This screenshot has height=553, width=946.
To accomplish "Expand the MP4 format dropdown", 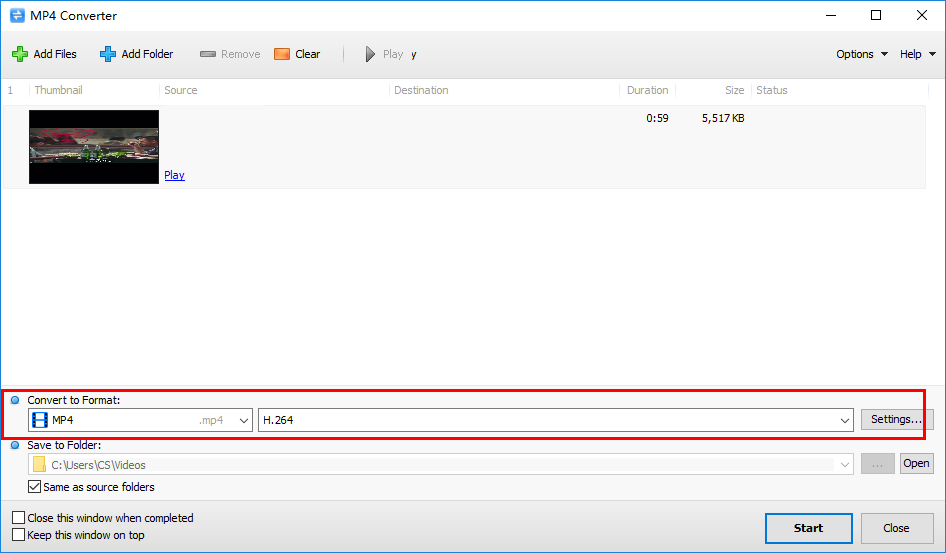I will click(244, 420).
